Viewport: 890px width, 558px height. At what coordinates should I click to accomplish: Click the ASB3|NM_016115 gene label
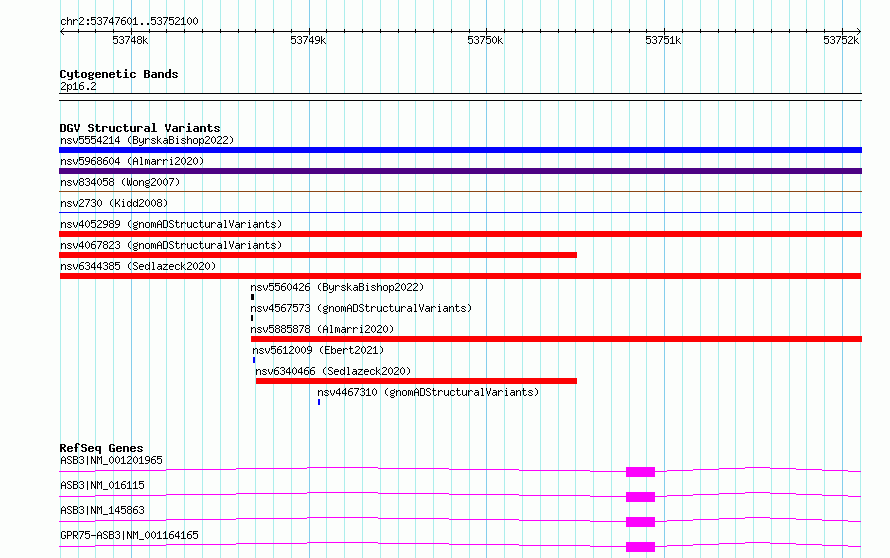[x=102, y=485]
